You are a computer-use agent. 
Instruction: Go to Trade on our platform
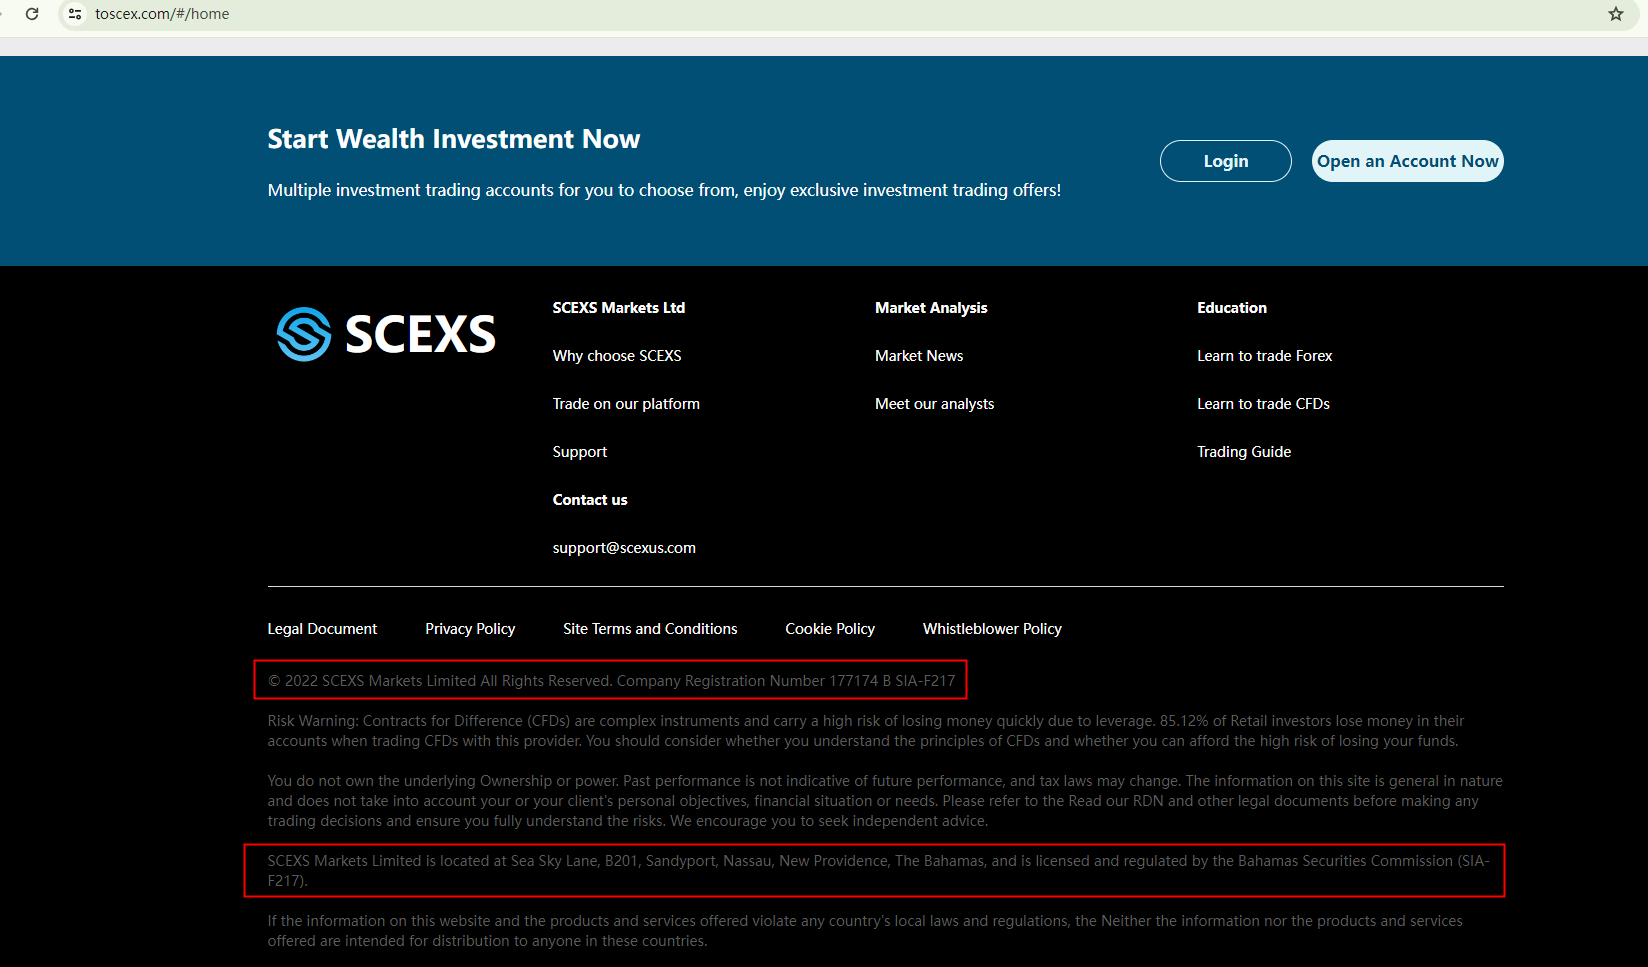[x=626, y=404]
